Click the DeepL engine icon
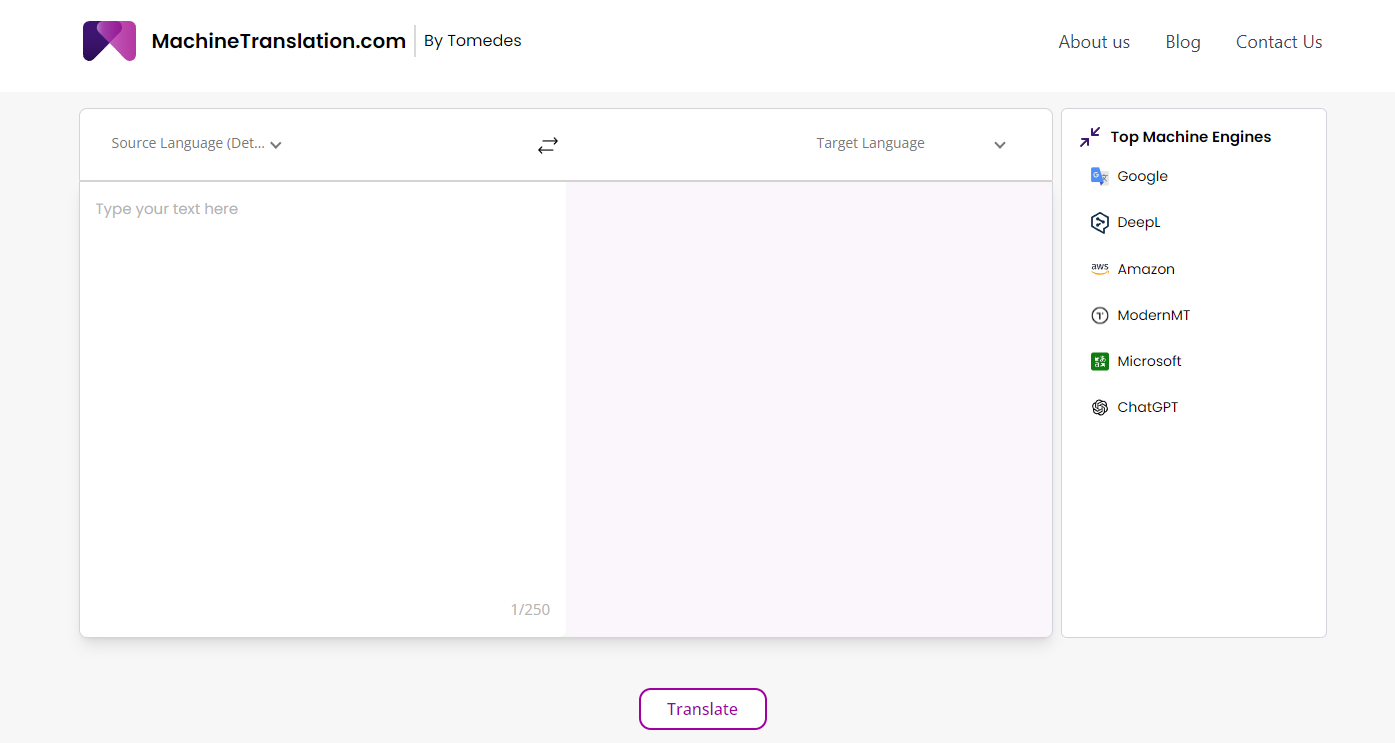This screenshot has width=1395, height=743. click(1099, 223)
